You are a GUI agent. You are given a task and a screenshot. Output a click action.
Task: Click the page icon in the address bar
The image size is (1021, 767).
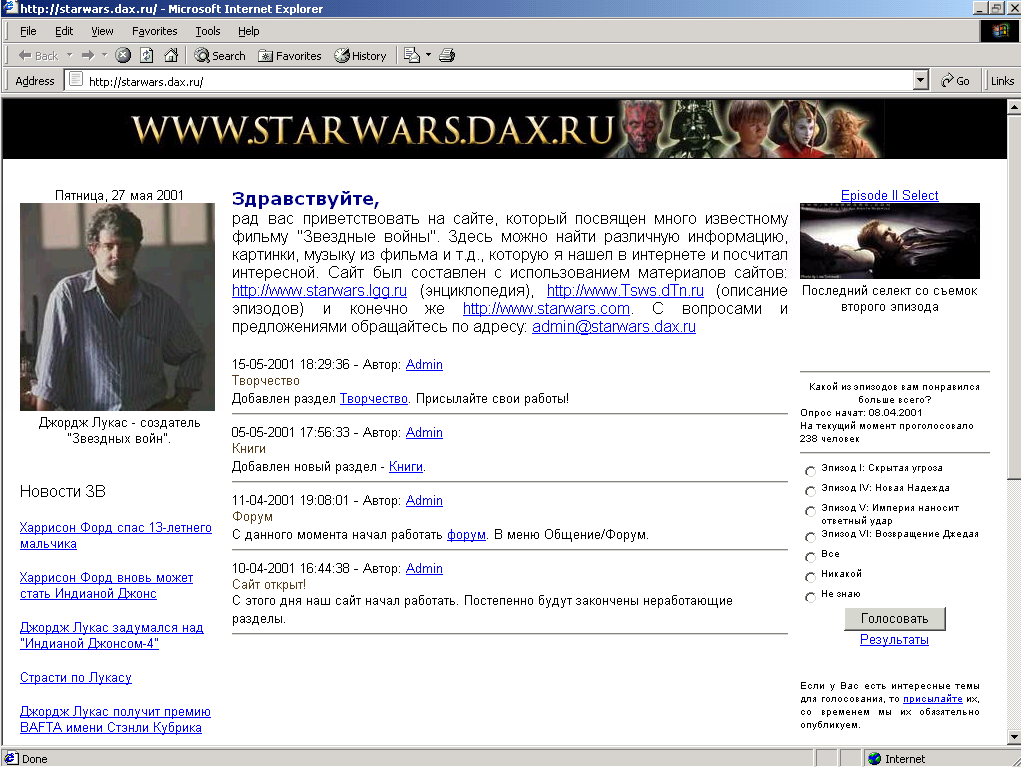coord(76,80)
